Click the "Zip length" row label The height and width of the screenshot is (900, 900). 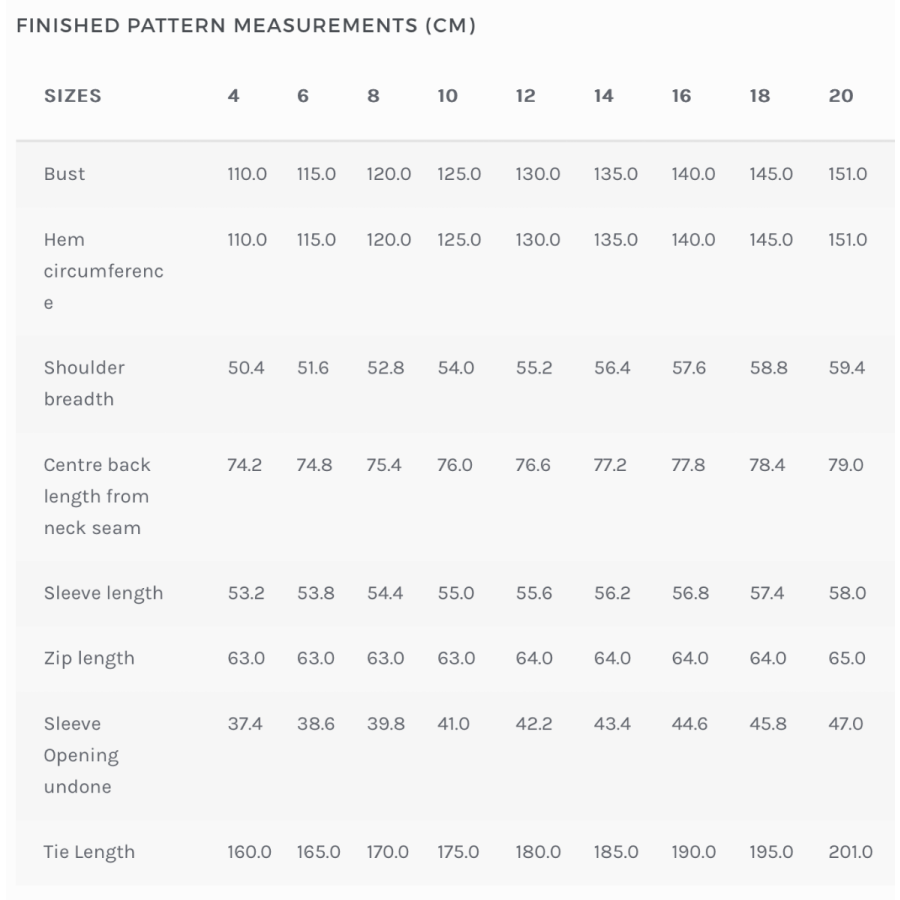[x=89, y=658]
